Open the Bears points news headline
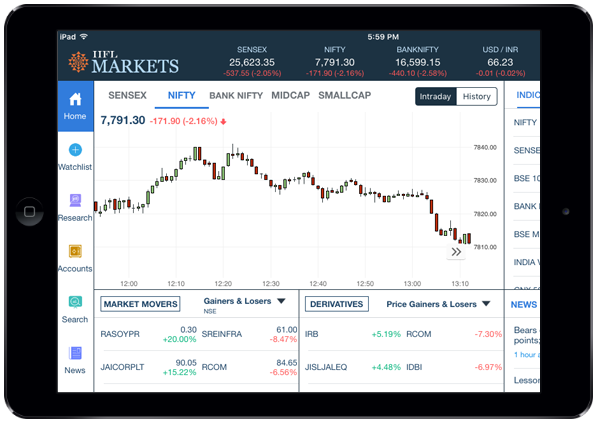Viewport: 596px width, 422px height. pyautogui.click(x=526, y=335)
